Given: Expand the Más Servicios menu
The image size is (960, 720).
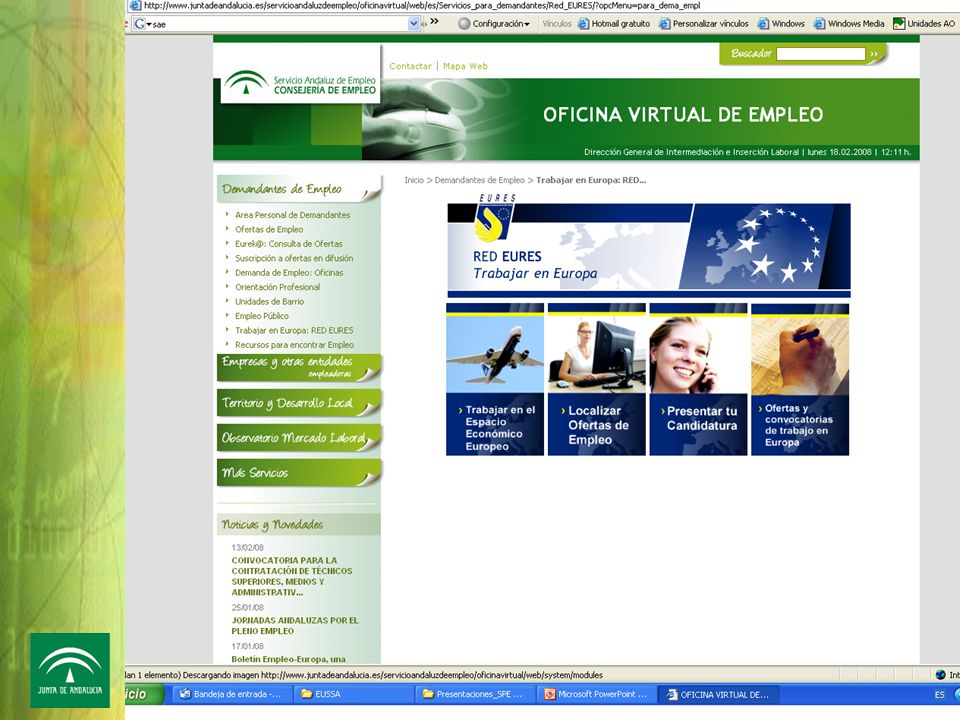Looking at the screenshot, I should 299,473.
